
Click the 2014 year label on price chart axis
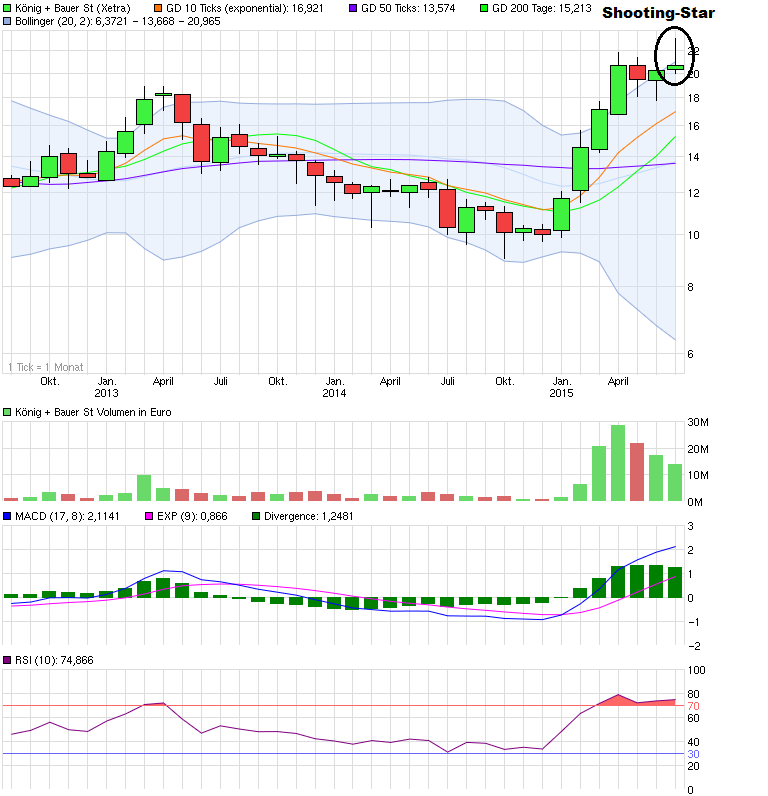pyautogui.click(x=334, y=394)
